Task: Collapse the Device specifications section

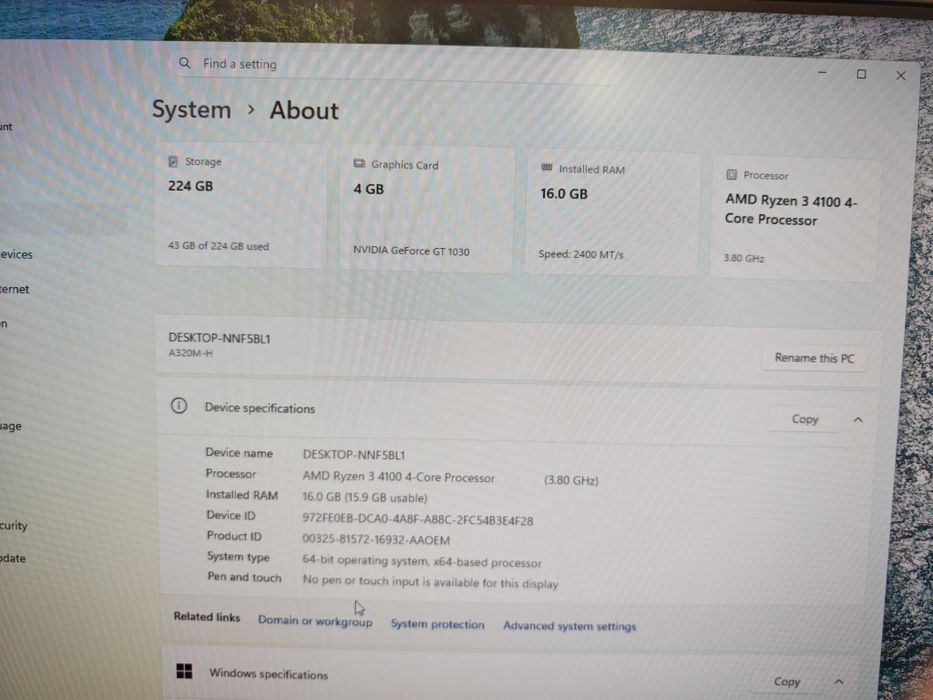Action: point(857,420)
